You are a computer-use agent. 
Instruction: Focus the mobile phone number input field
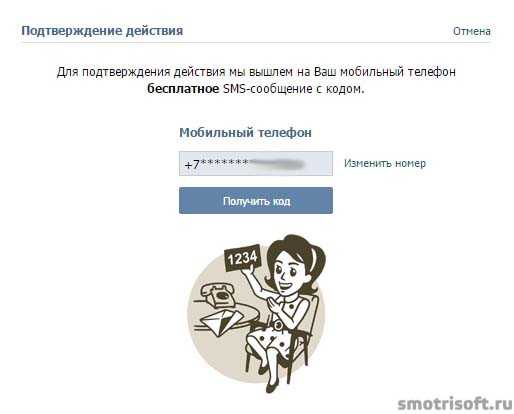click(256, 163)
